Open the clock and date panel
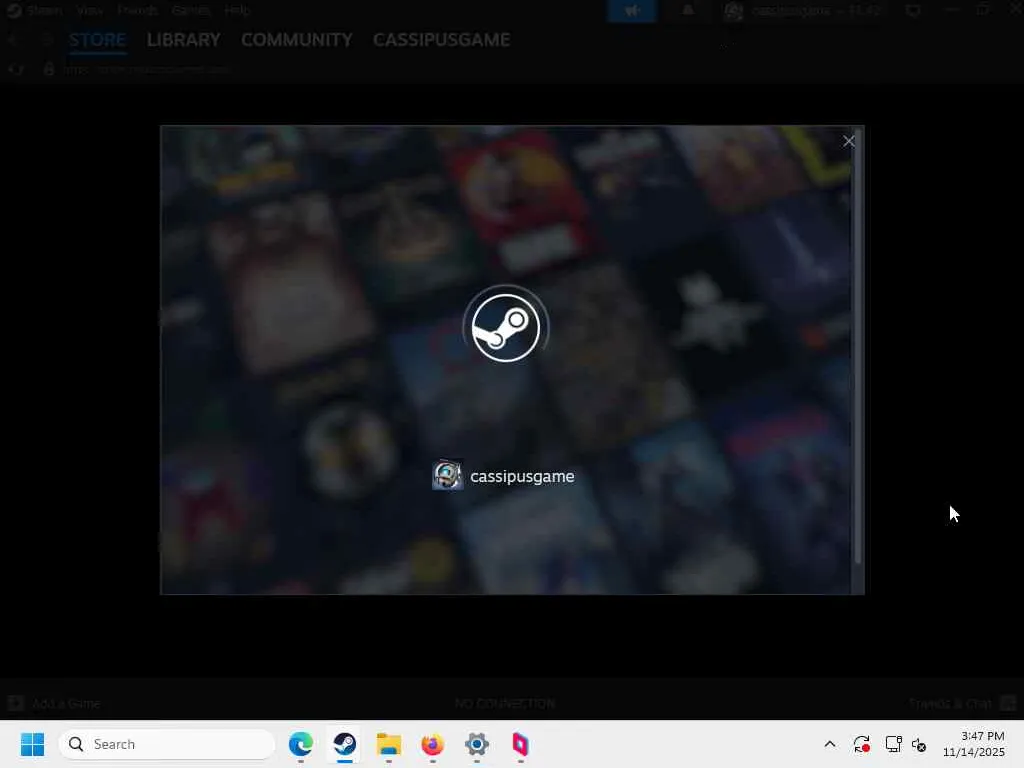The width and height of the screenshot is (1024, 768). pos(973,744)
